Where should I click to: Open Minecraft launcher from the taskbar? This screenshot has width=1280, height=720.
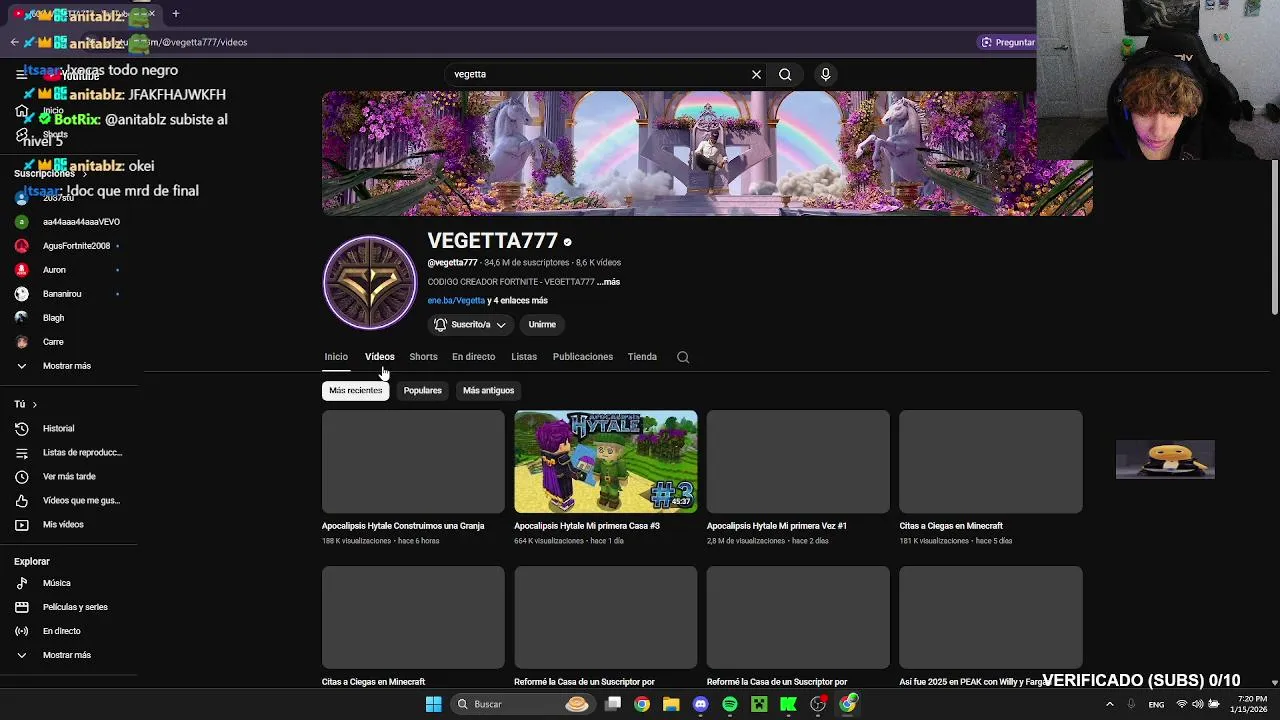pyautogui.click(x=759, y=704)
